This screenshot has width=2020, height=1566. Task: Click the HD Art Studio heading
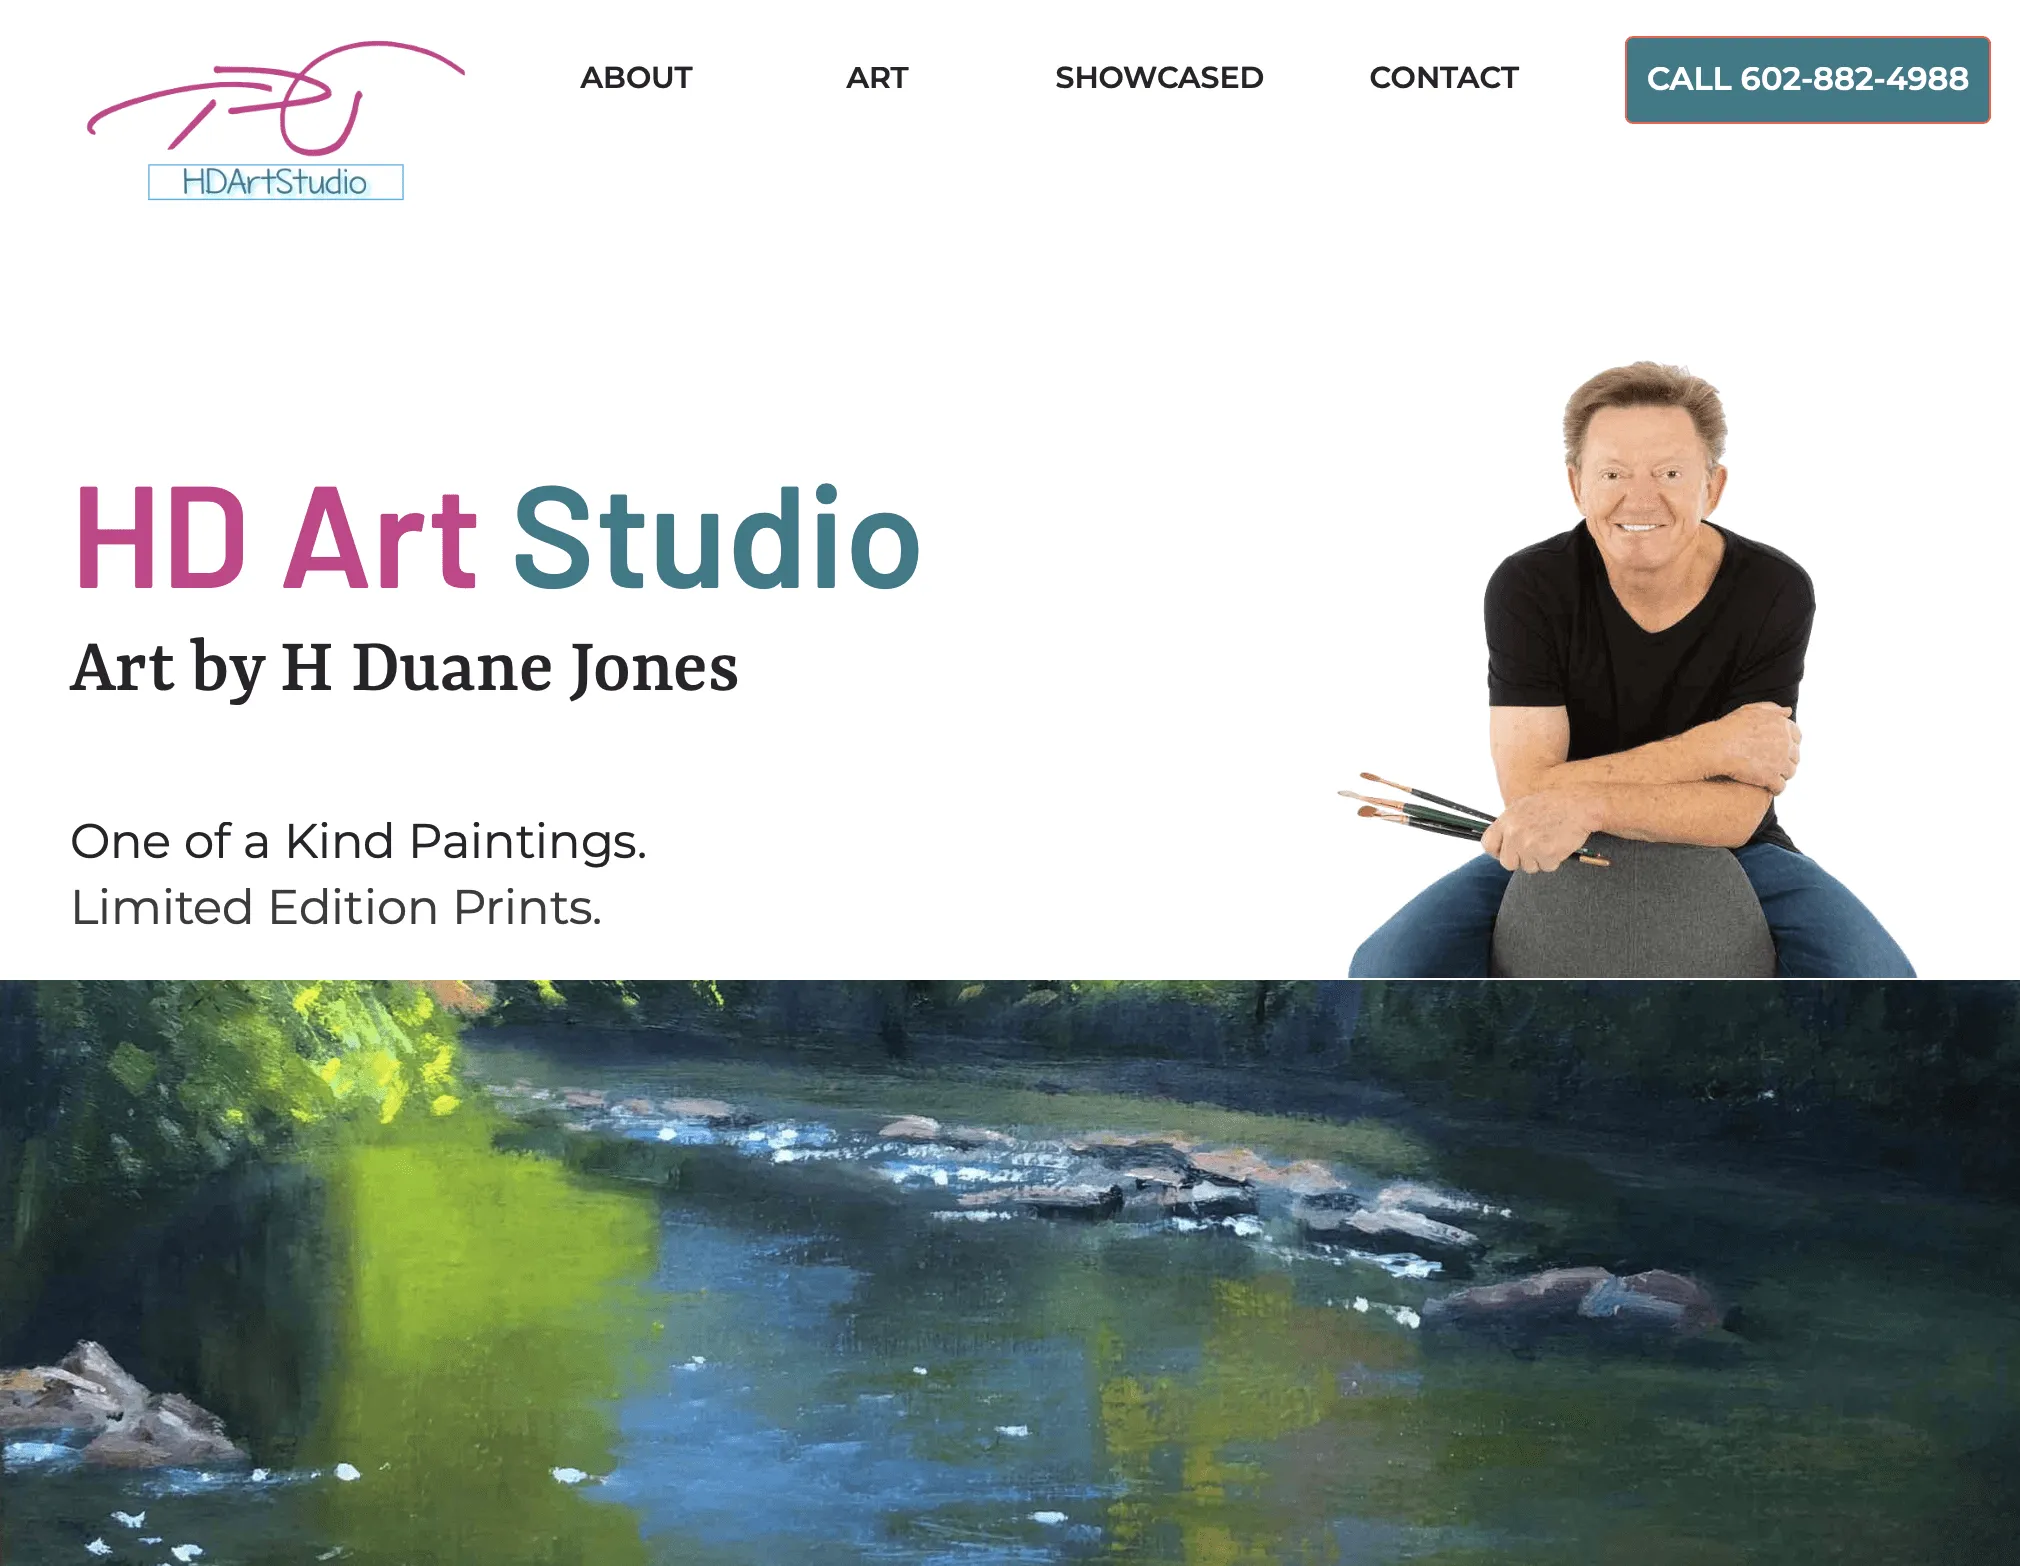point(497,538)
